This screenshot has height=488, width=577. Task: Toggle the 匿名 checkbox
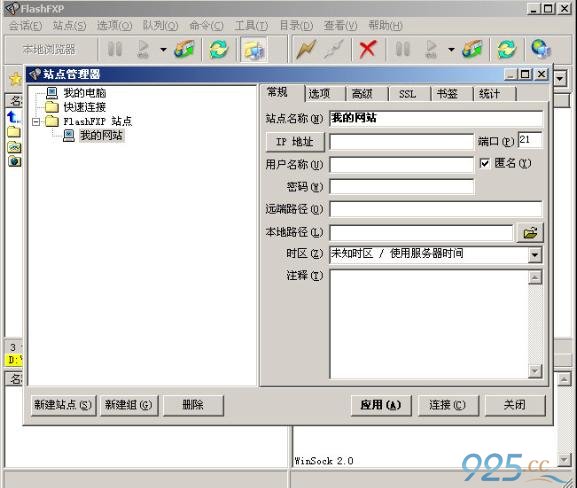point(485,163)
